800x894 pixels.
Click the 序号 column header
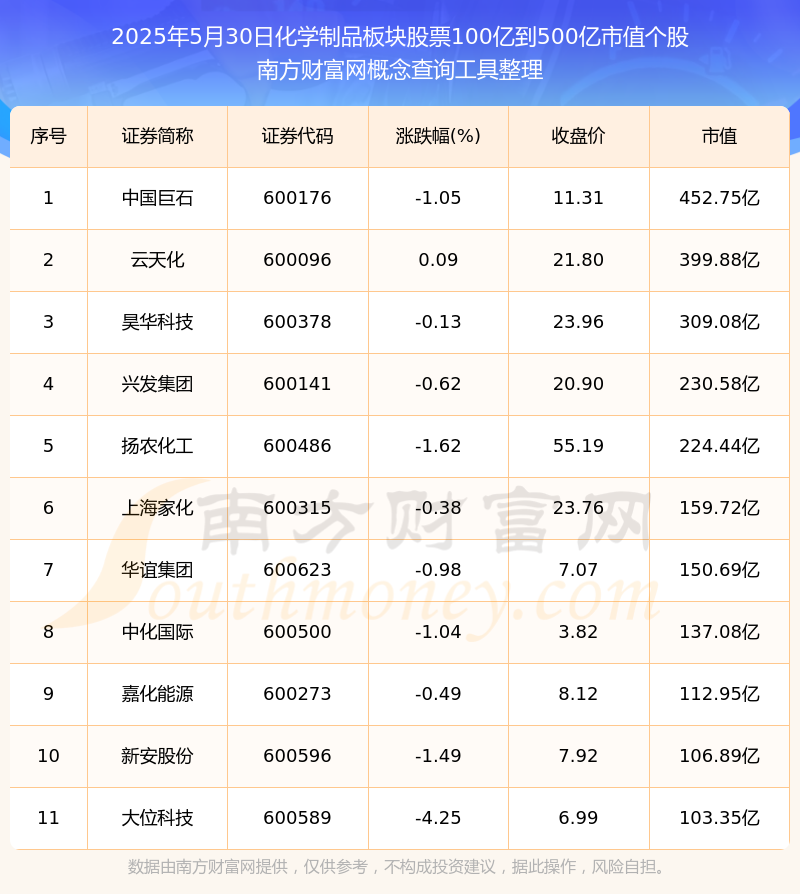pos(48,136)
